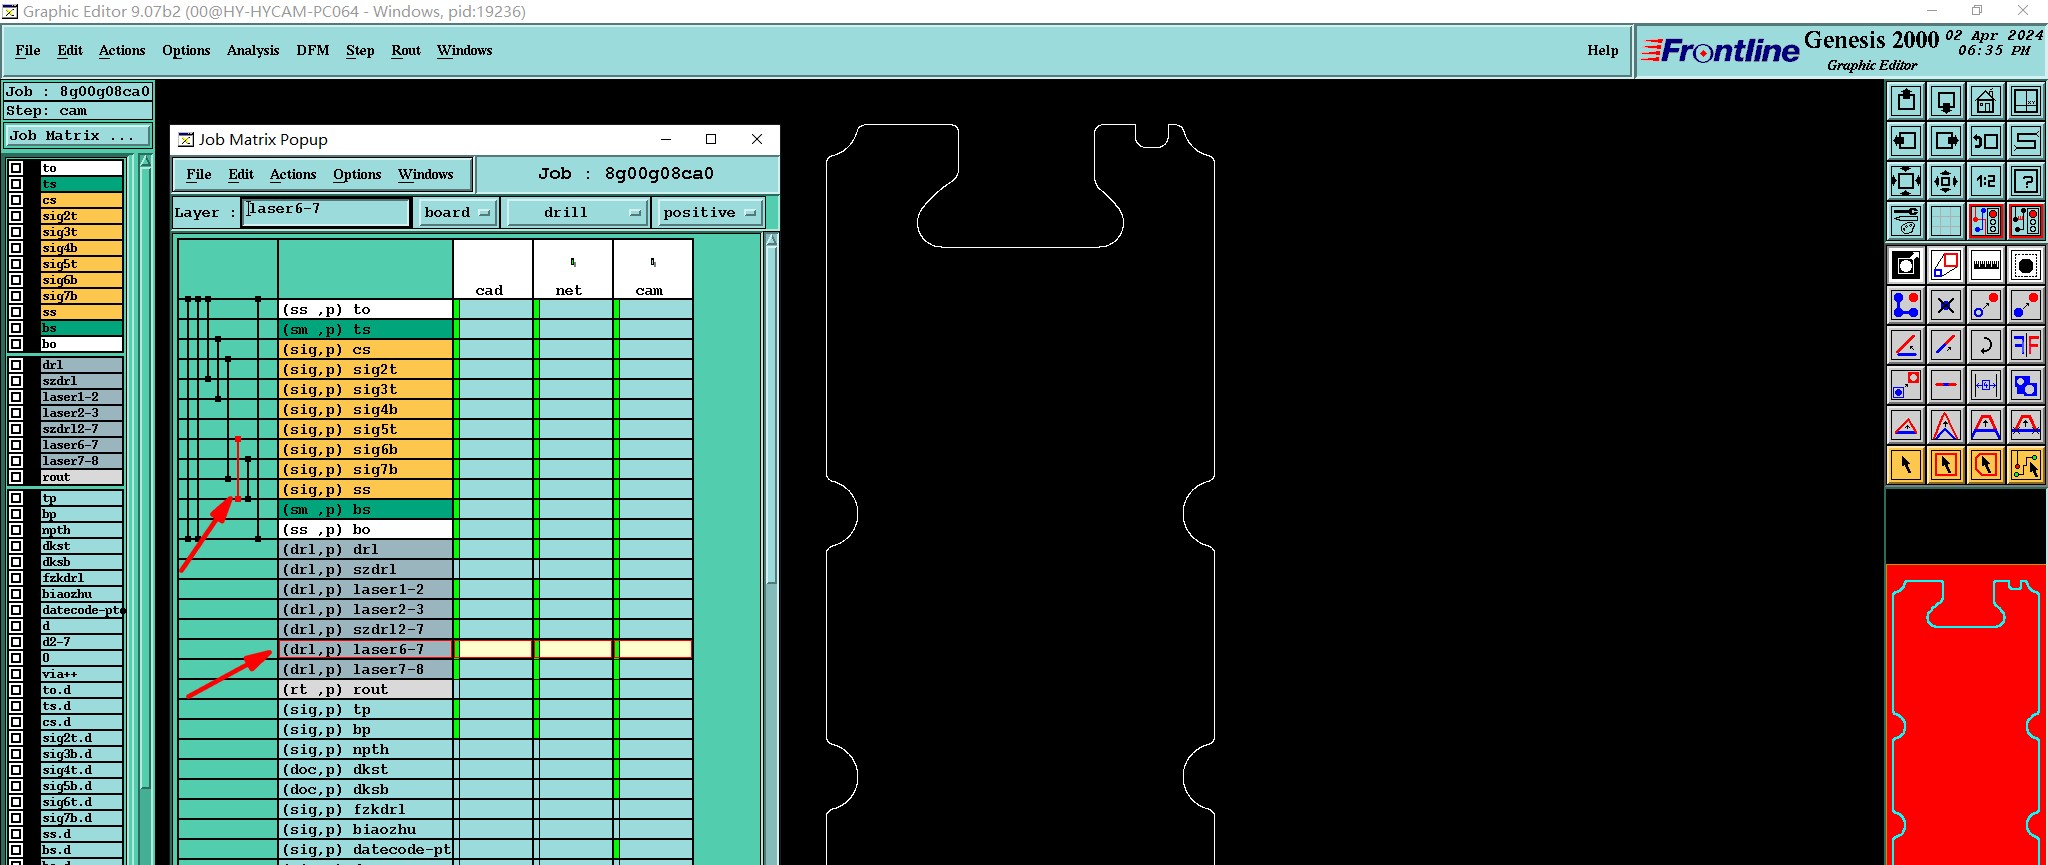Toggle the checkbox for layer 'laser6-7'
Image resolution: width=2048 pixels, height=865 pixels.
[16, 445]
